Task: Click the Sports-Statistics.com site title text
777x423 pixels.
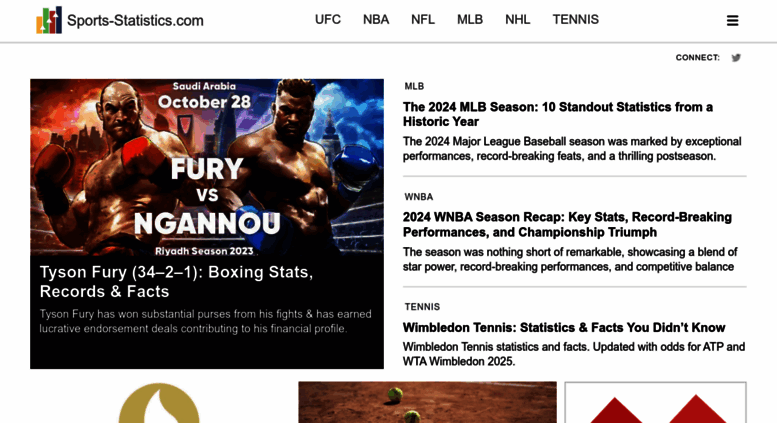Action: 135,20
